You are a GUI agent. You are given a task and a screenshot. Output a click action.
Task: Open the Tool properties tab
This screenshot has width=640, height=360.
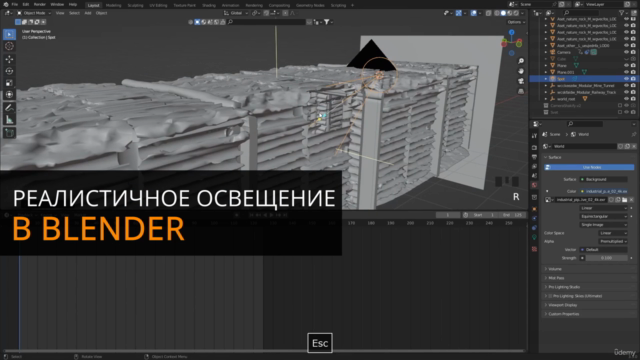pos(534,136)
